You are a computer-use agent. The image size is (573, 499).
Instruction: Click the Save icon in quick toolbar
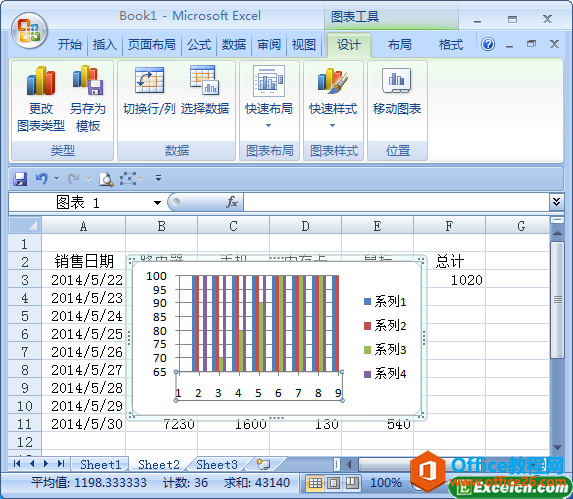tap(20, 179)
